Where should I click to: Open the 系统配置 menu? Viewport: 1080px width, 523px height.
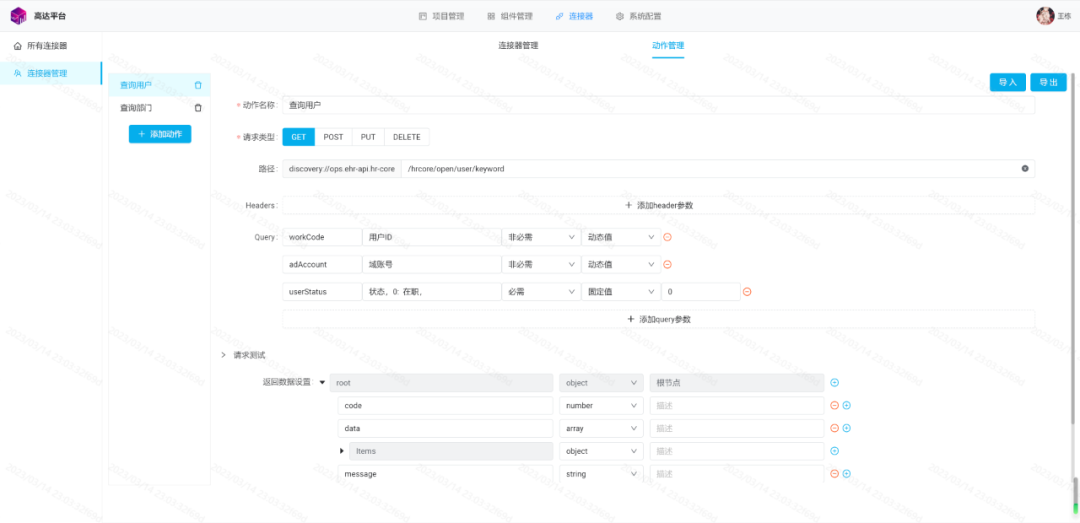(638, 16)
